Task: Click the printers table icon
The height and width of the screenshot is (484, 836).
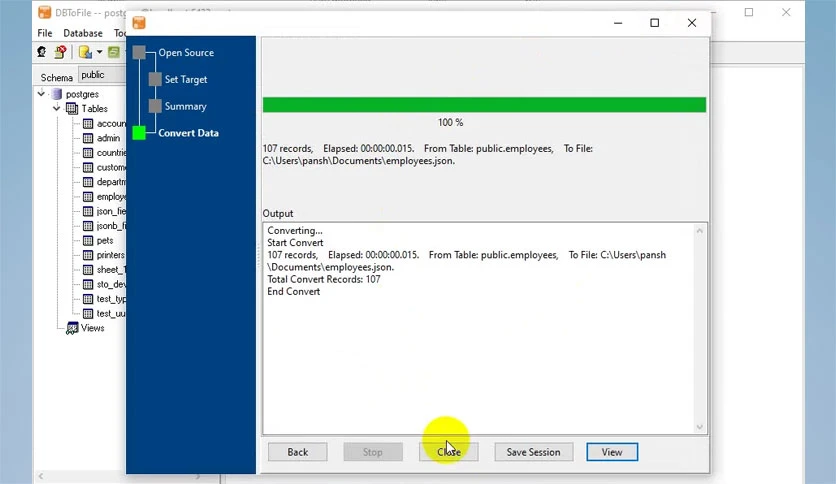Action: click(88, 255)
